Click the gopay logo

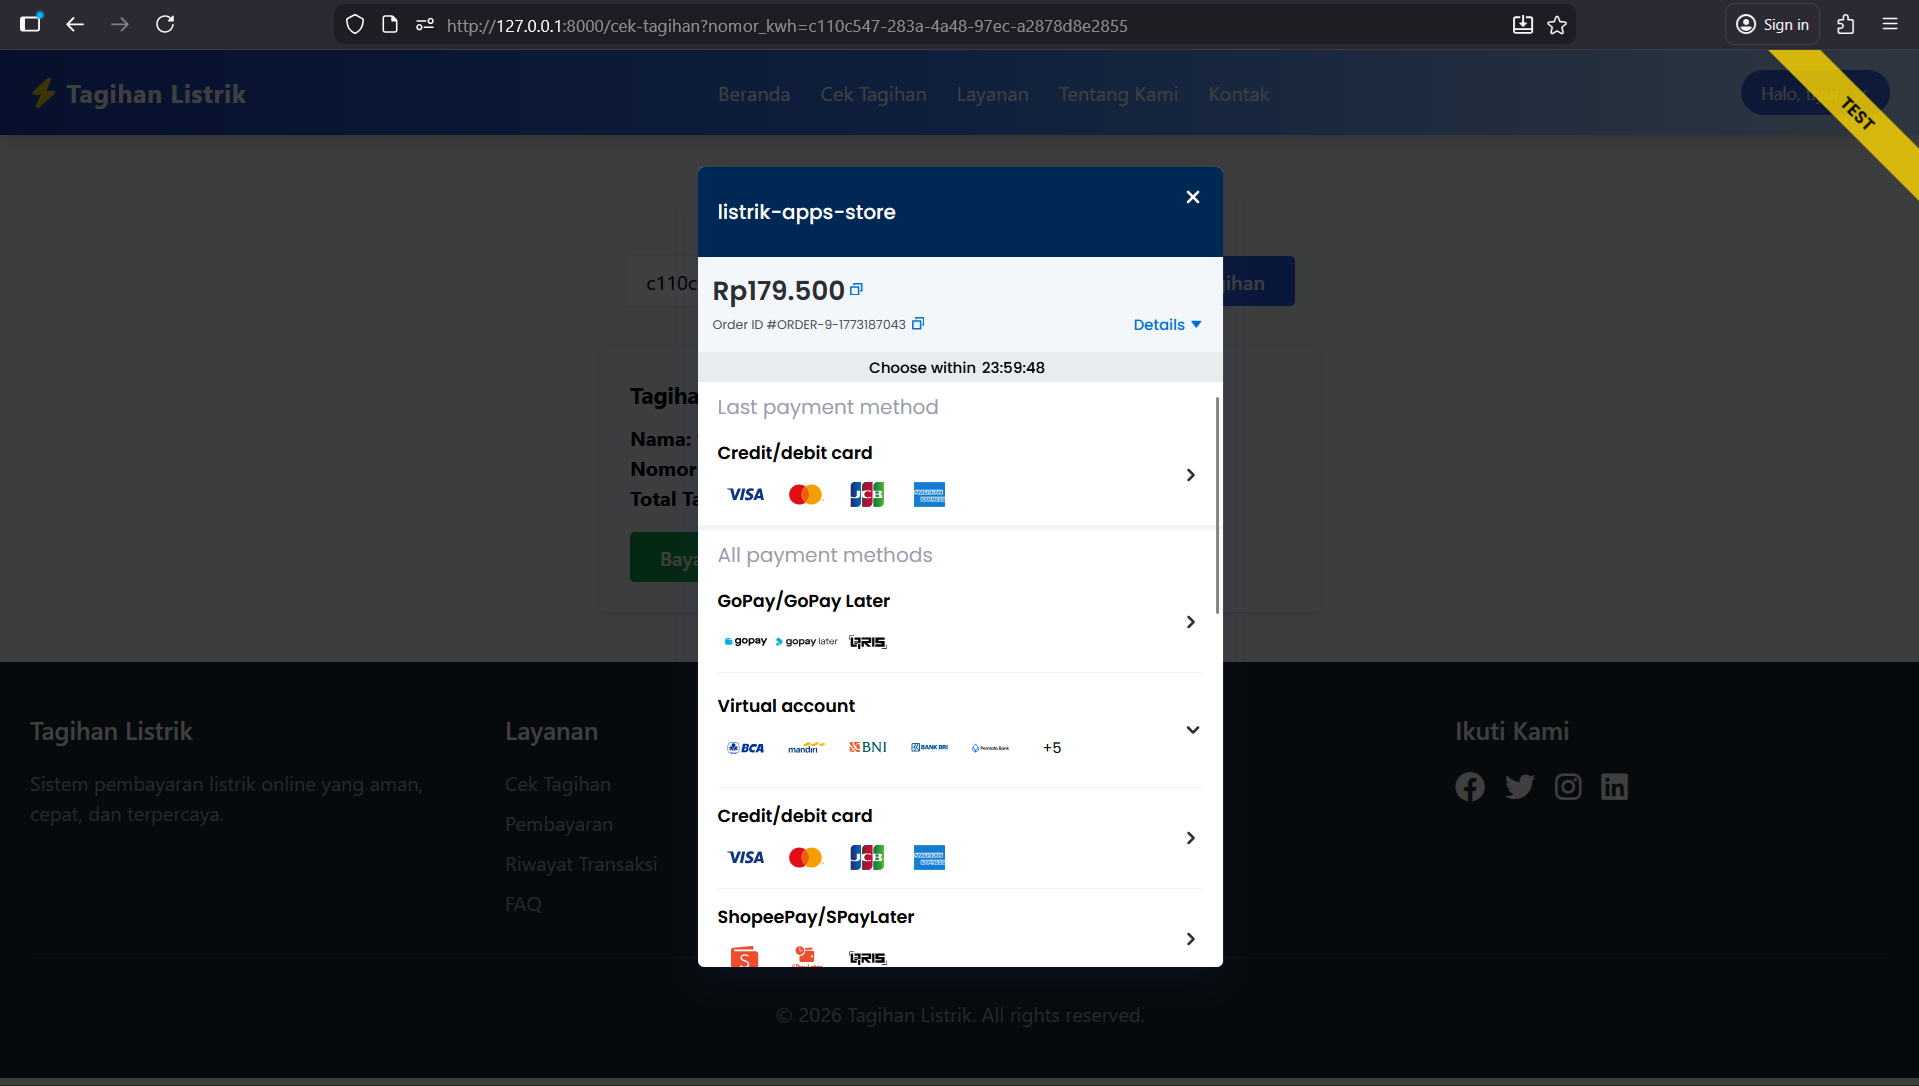coord(746,641)
